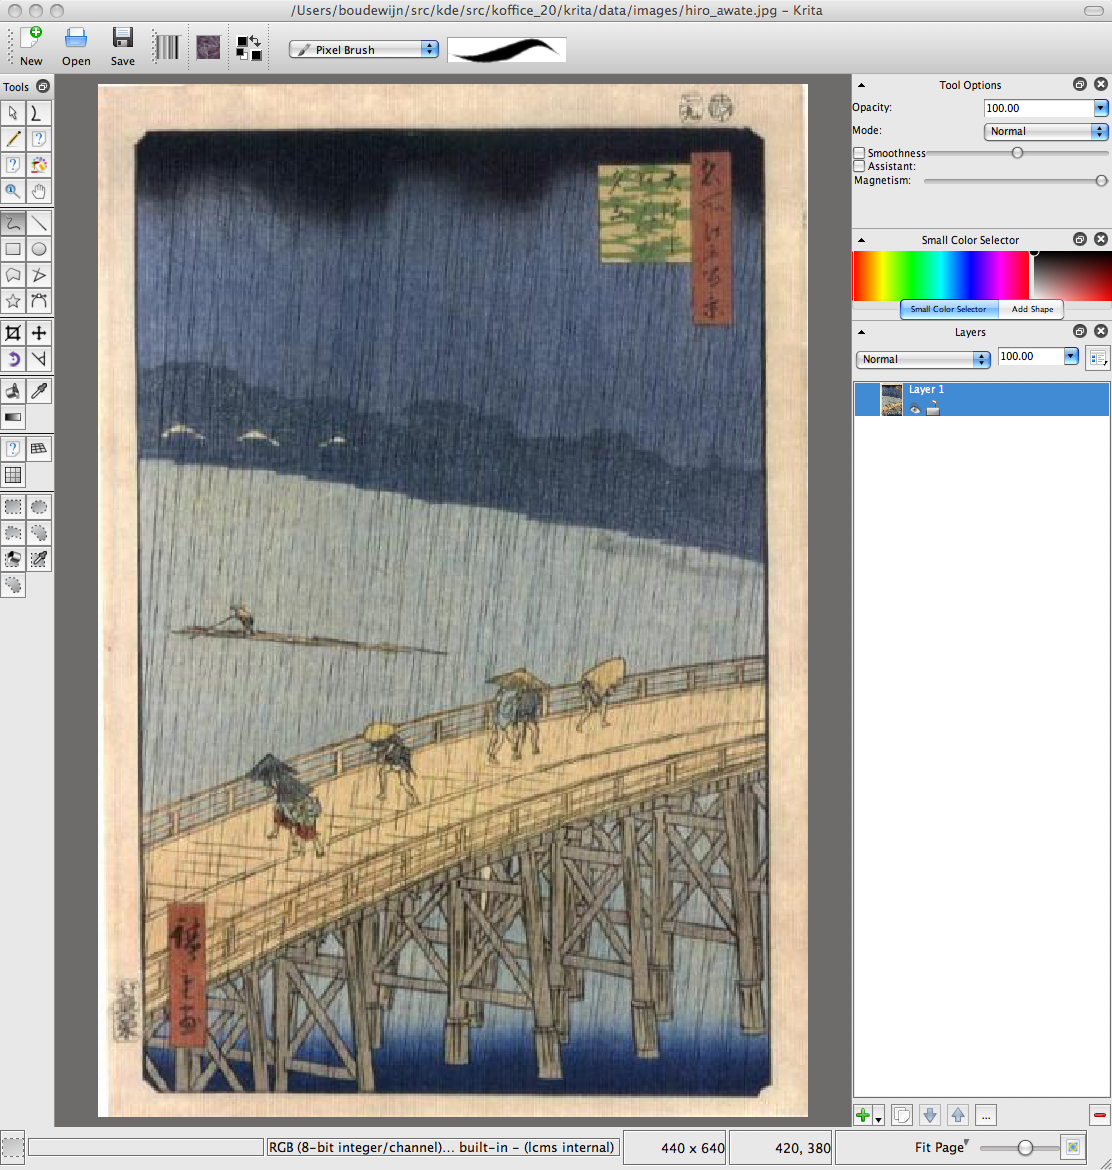Image resolution: width=1112 pixels, height=1170 pixels.
Task: Select the gradient tool
Action: pyautogui.click(x=13, y=417)
